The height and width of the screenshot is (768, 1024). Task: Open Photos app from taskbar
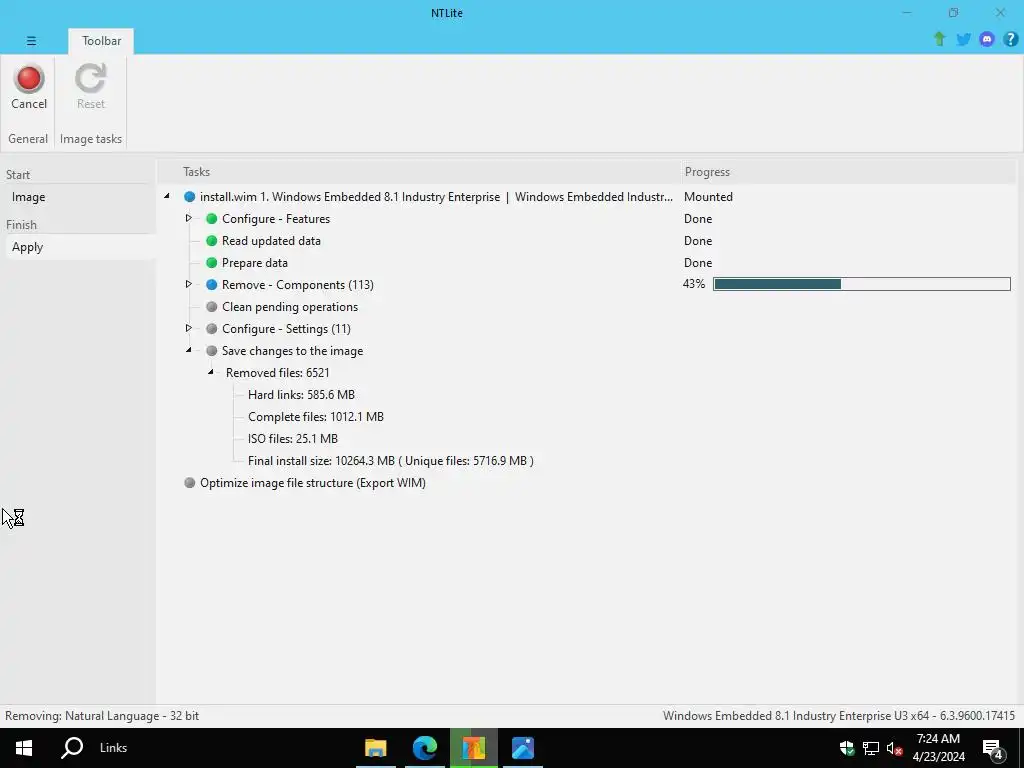pyautogui.click(x=523, y=748)
